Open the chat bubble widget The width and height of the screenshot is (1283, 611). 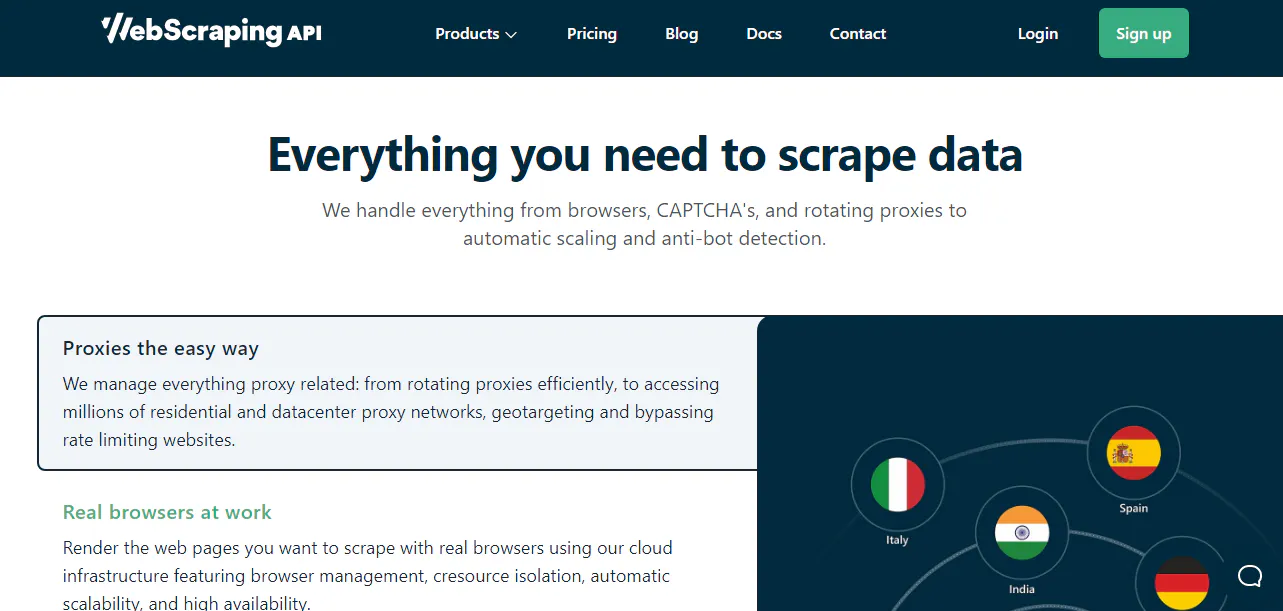click(x=1249, y=576)
